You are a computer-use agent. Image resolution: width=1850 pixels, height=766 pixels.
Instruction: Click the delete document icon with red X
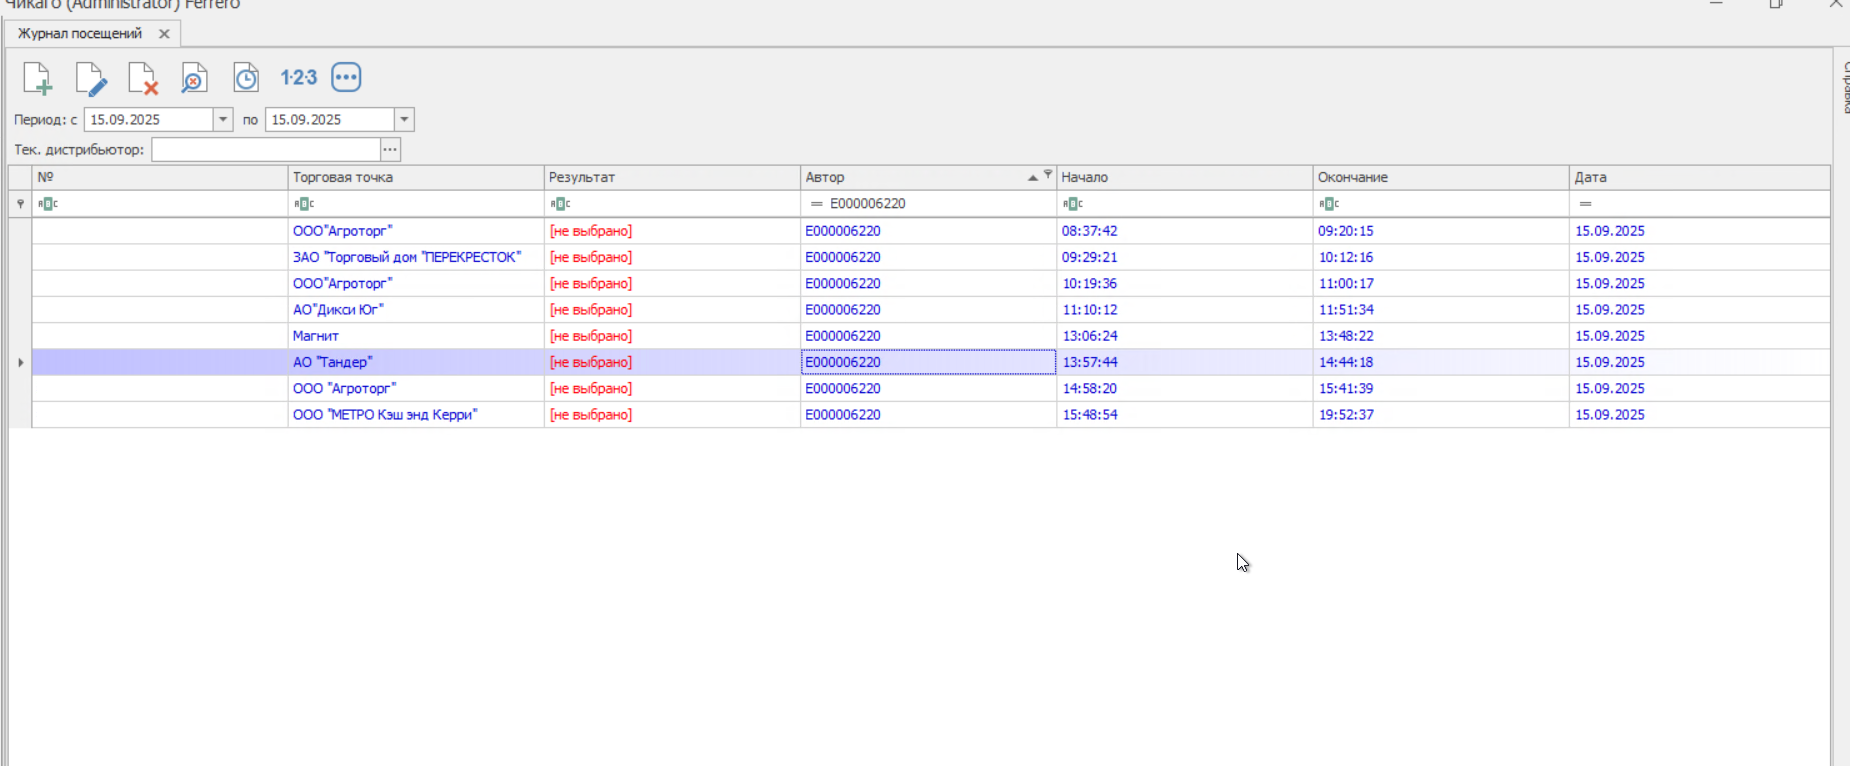point(143,78)
